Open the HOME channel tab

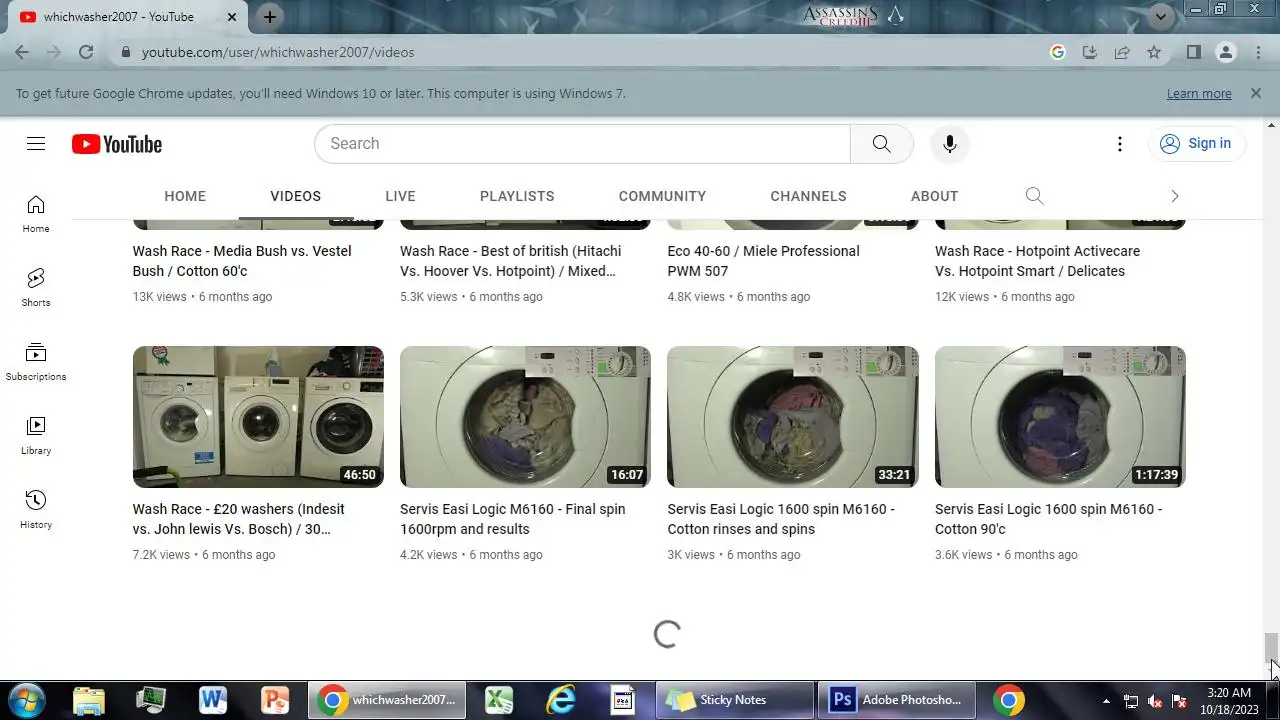tap(185, 196)
